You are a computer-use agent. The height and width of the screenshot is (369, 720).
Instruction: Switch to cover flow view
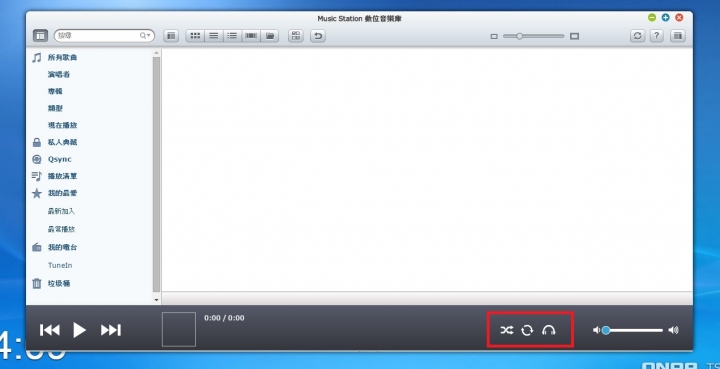click(x=251, y=35)
